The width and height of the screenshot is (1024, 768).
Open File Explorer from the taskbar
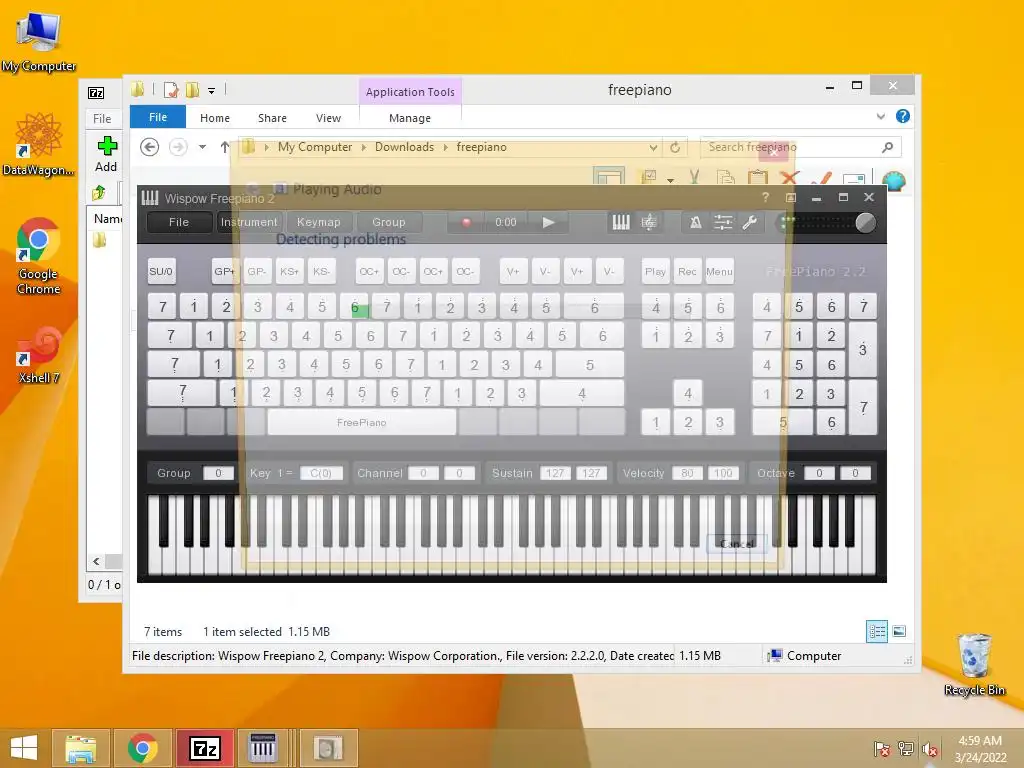coord(80,748)
